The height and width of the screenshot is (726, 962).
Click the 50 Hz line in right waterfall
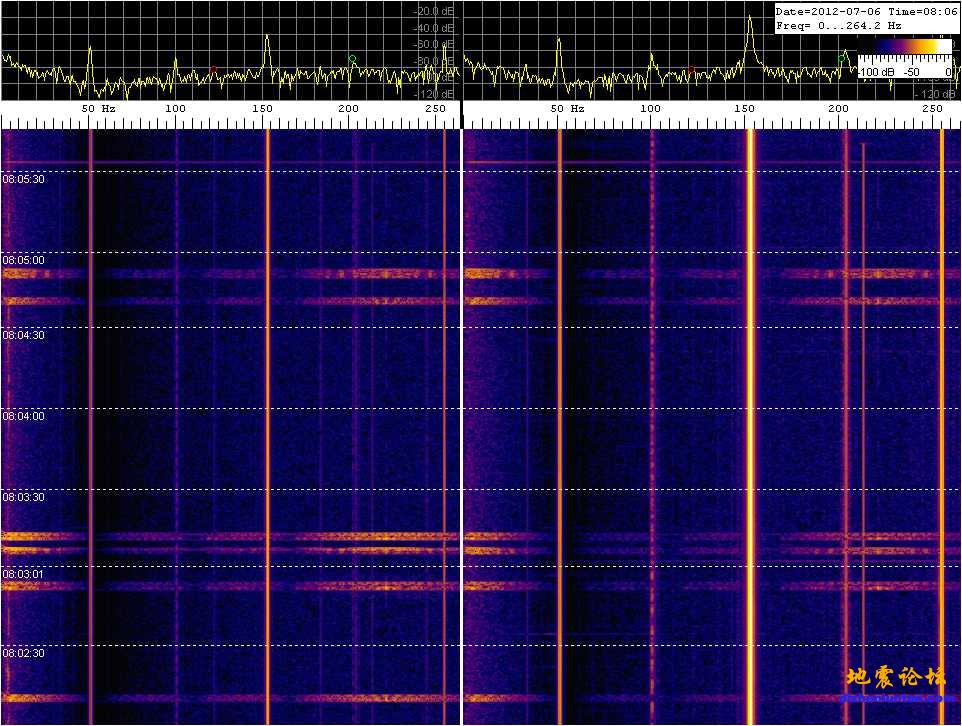point(560,427)
